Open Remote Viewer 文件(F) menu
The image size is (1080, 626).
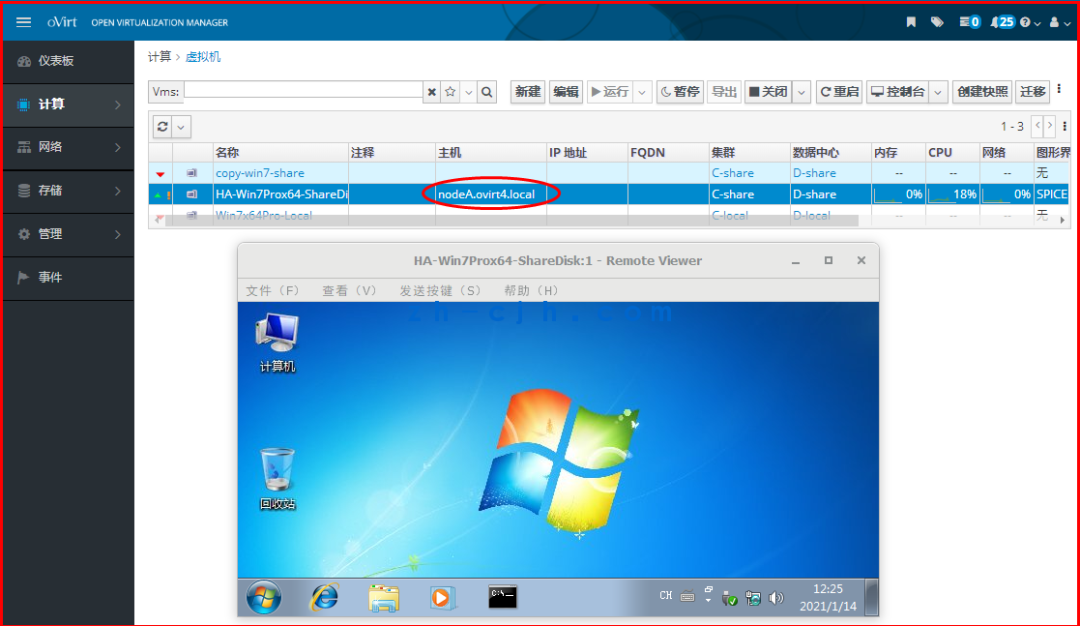click(x=273, y=291)
